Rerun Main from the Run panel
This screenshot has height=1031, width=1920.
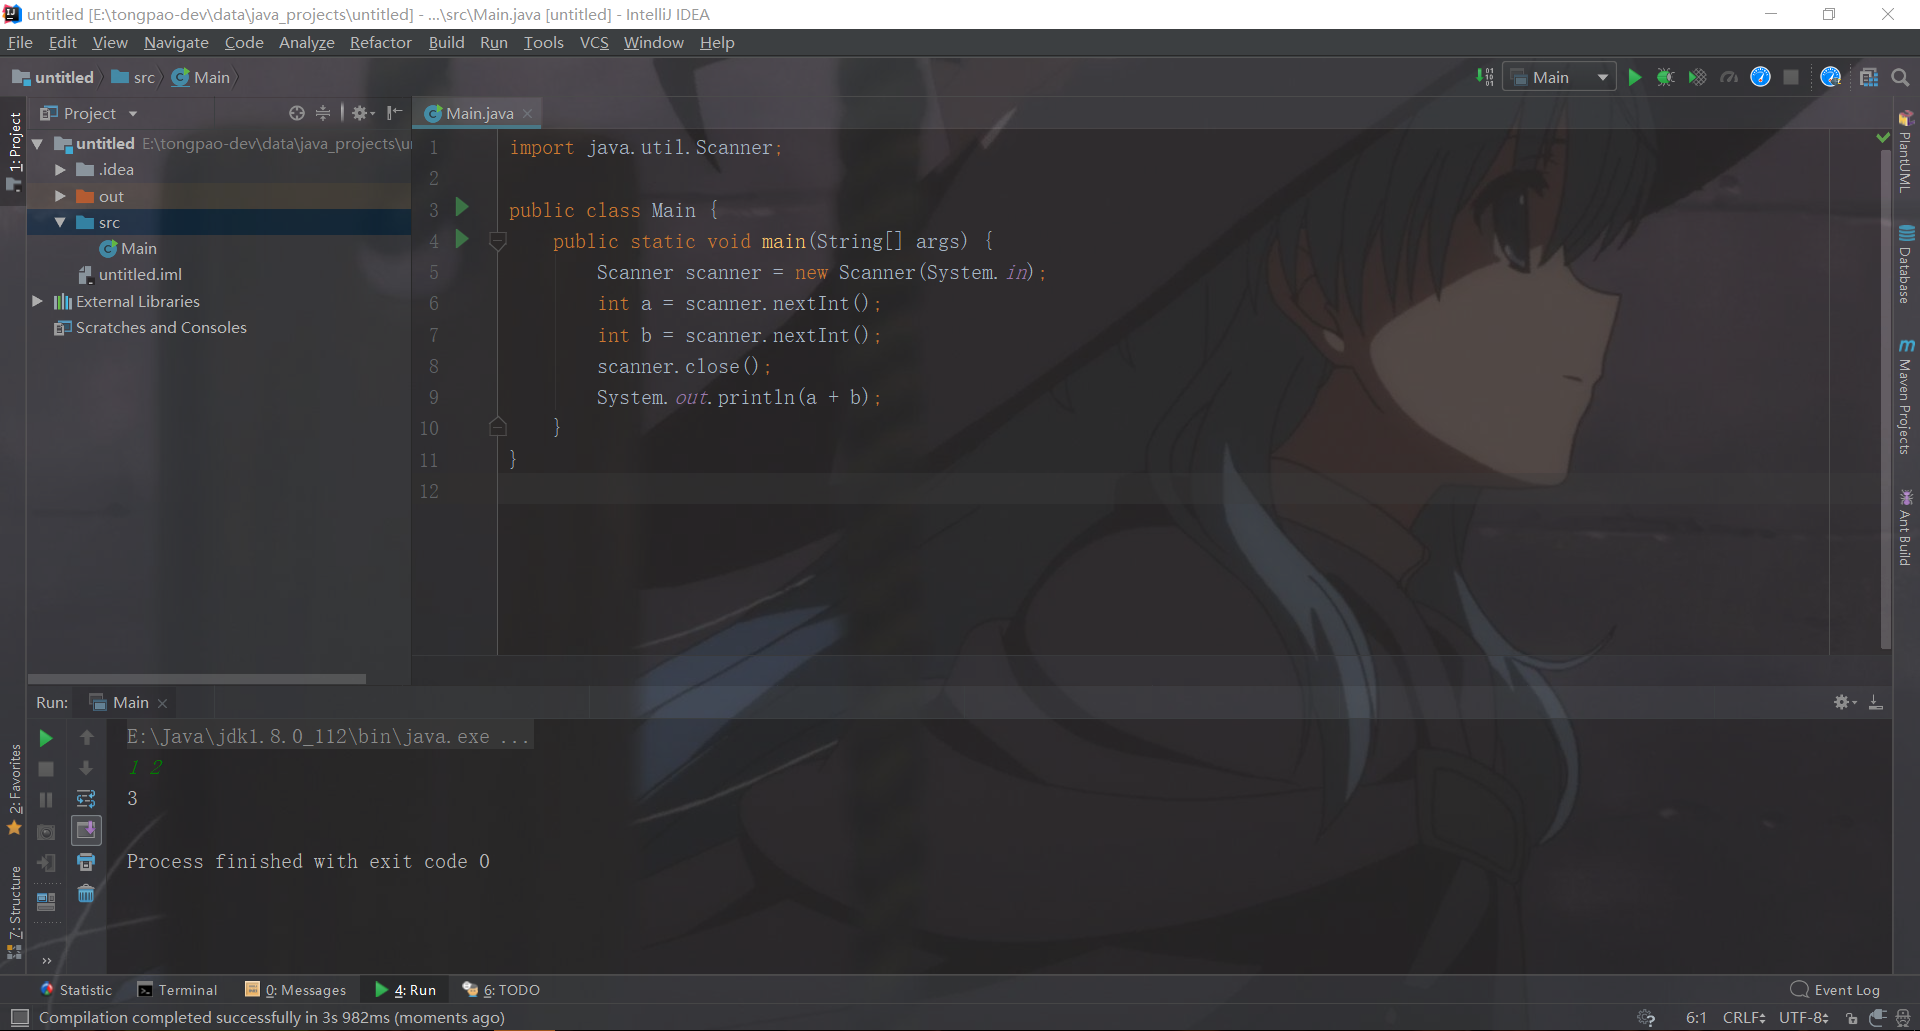coord(46,738)
